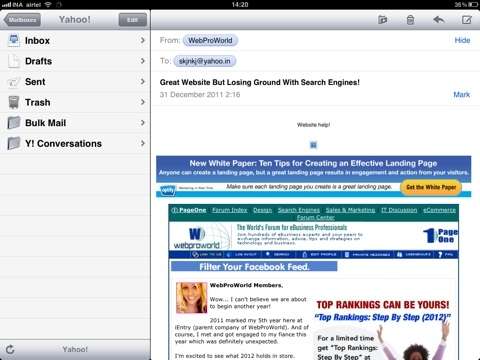The height and width of the screenshot is (360, 480).
Task: Click the Get the White Paper button
Action: 431,187
